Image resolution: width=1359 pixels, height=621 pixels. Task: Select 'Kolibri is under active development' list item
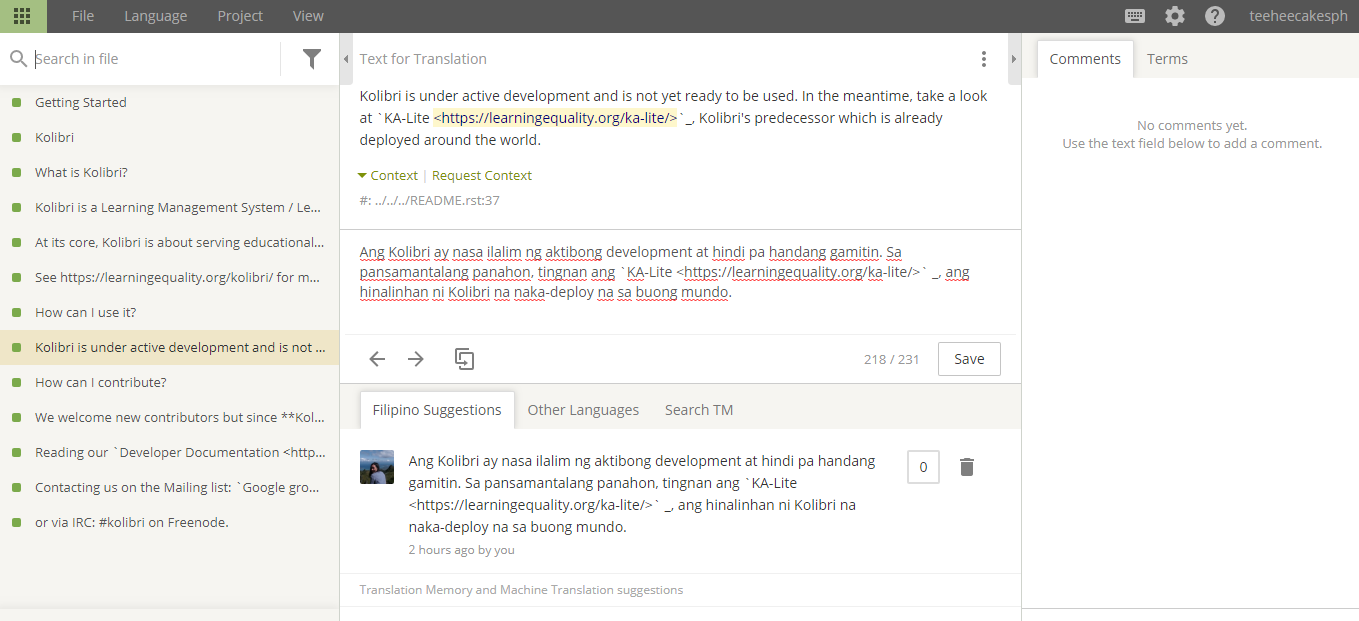(x=169, y=347)
